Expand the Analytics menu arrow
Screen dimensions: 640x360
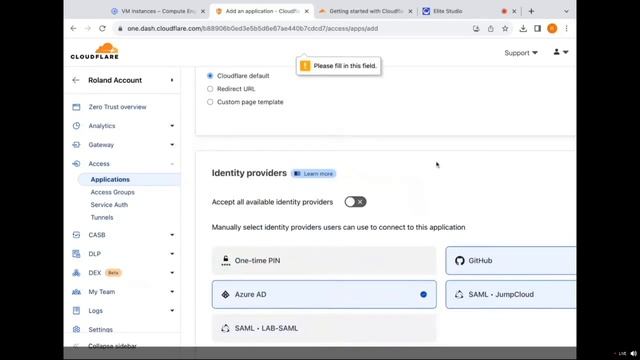click(172, 126)
